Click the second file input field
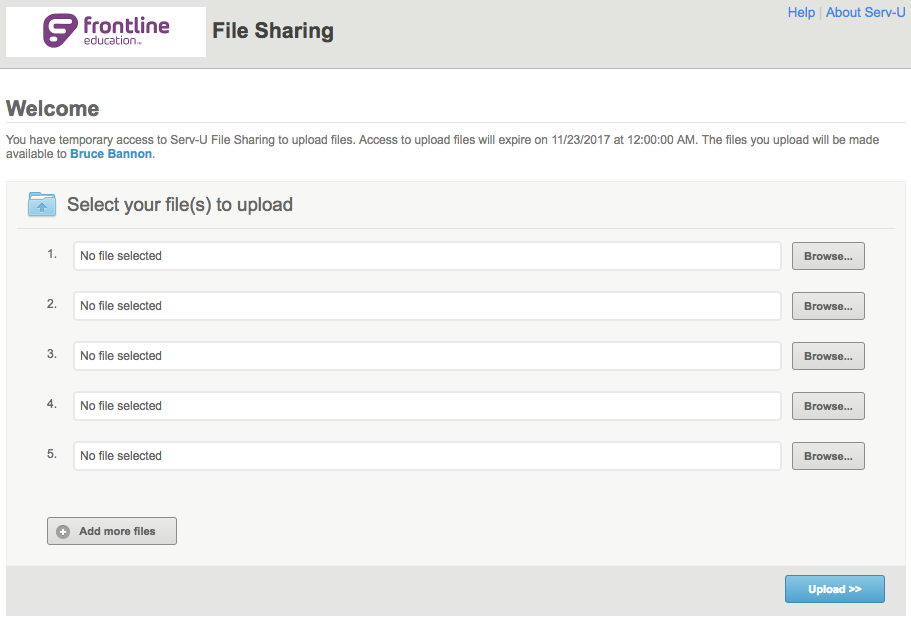The height and width of the screenshot is (622, 911). pyautogui.click(x=427, y=306)
